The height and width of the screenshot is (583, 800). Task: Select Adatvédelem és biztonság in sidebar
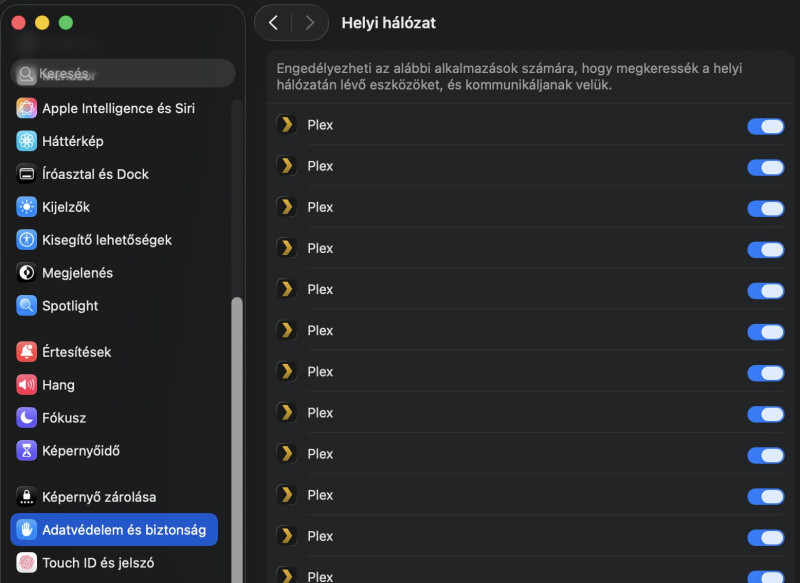point(114,529)
